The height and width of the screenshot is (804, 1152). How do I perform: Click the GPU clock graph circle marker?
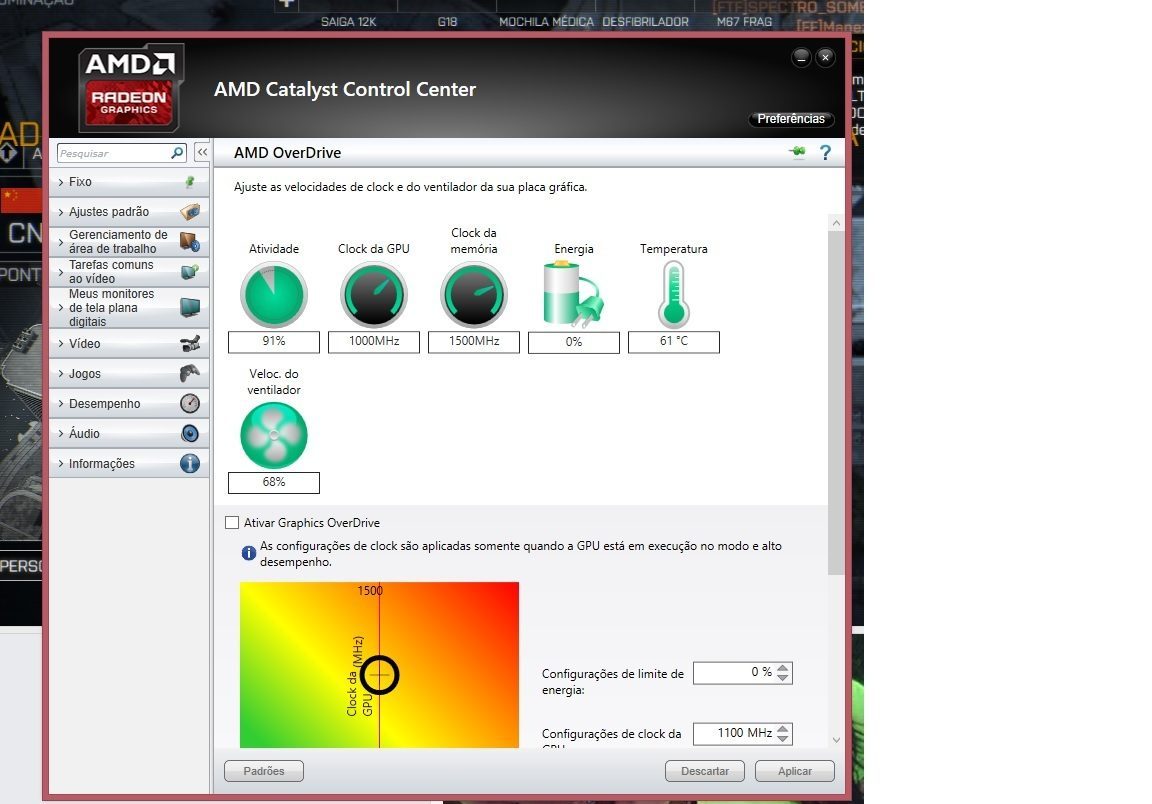[x=380, y=675]
